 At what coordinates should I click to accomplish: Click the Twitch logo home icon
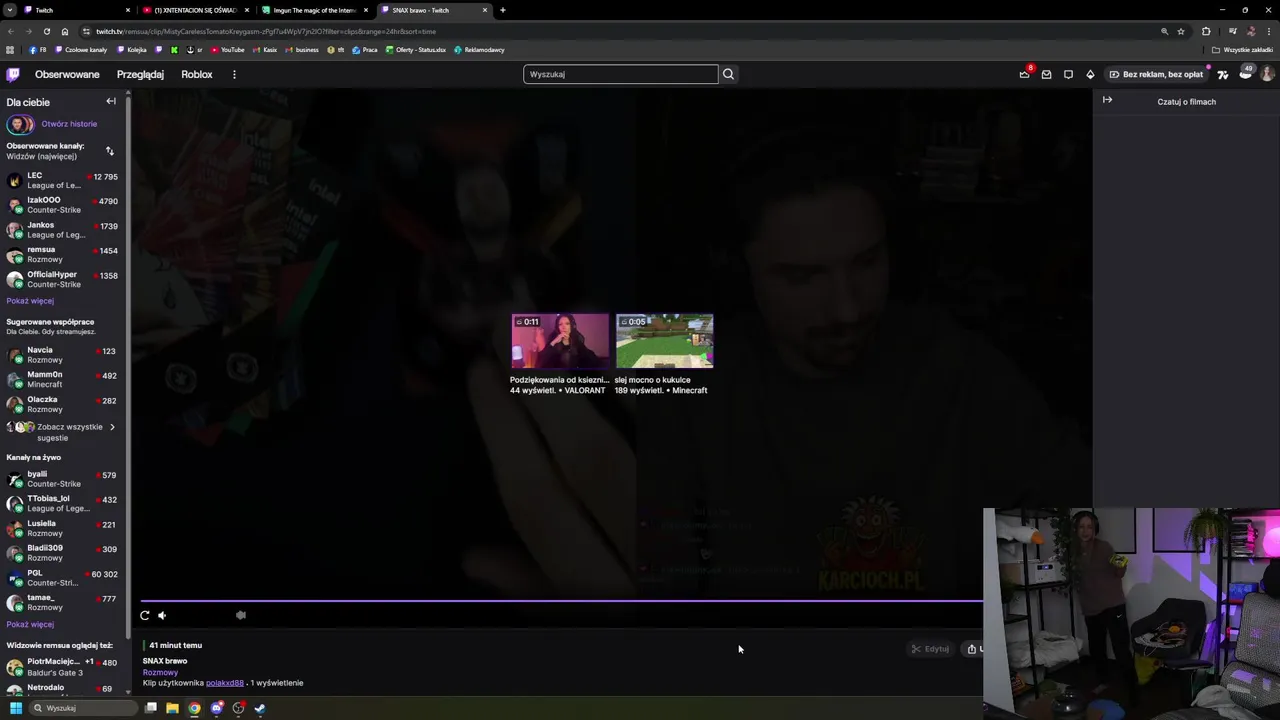coord(13,74)
